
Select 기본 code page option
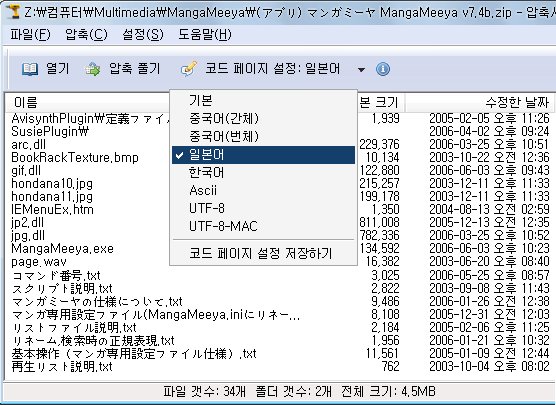263,100
